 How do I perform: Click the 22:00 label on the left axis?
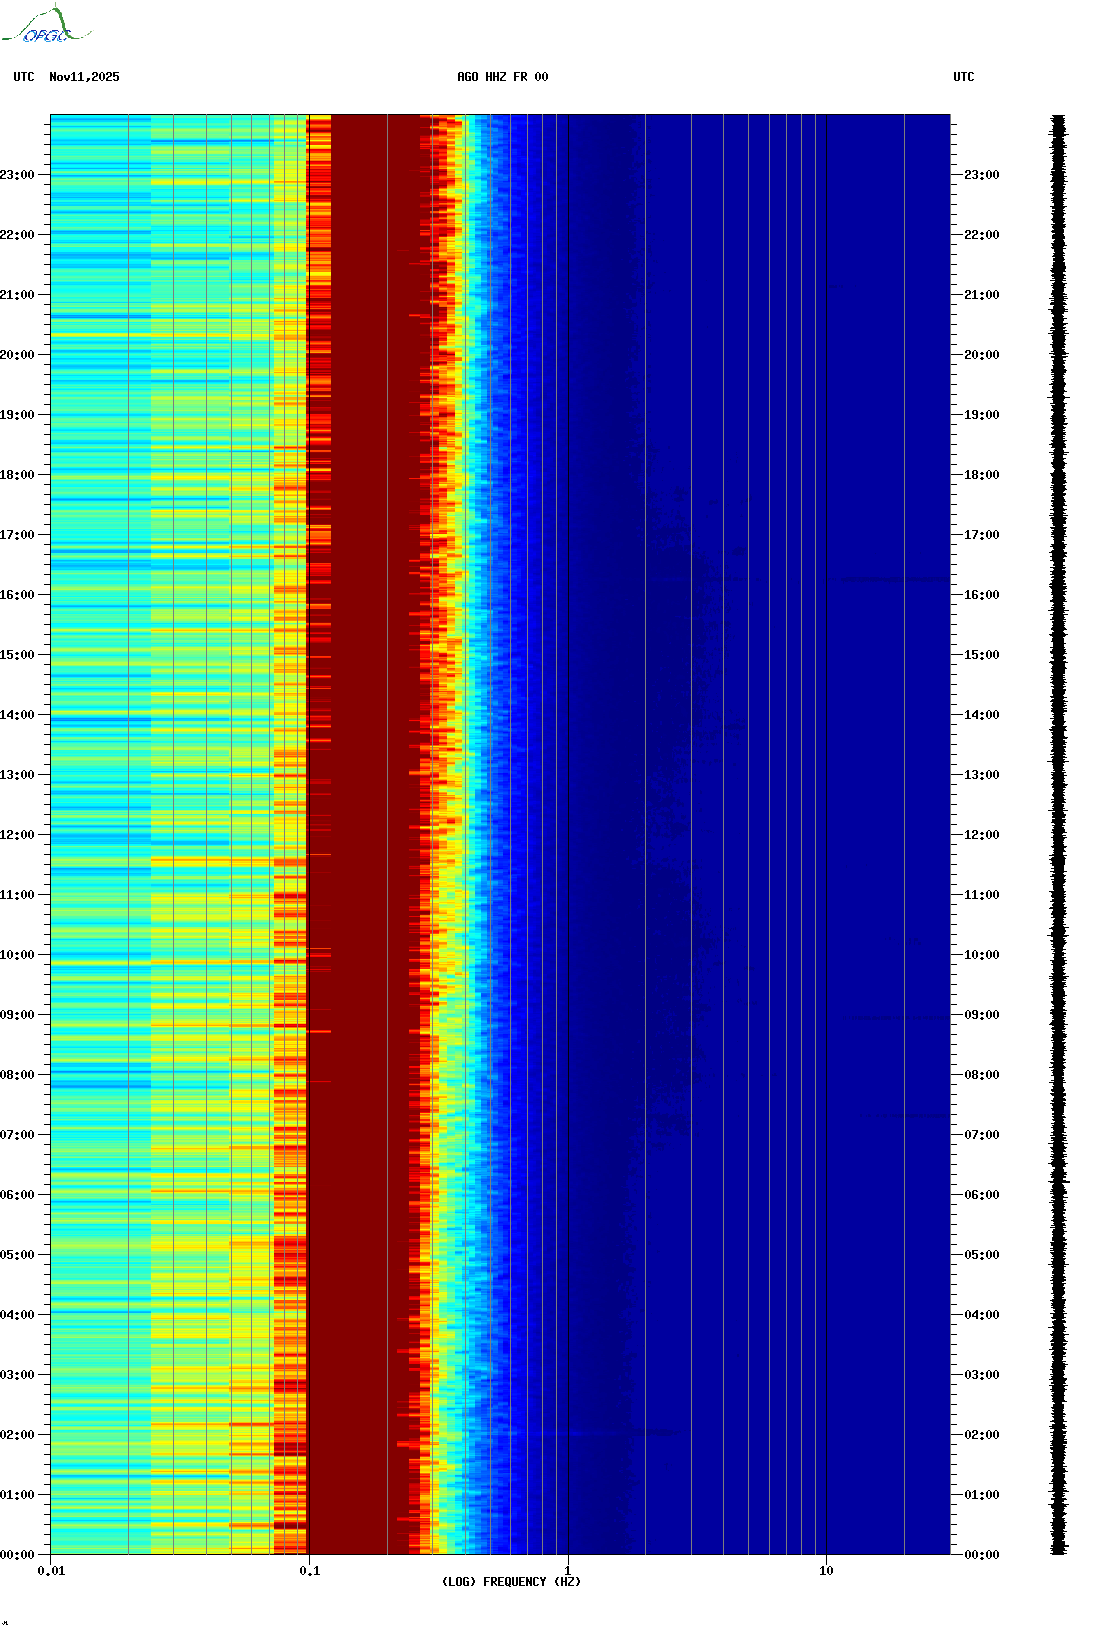pos(17,235)
